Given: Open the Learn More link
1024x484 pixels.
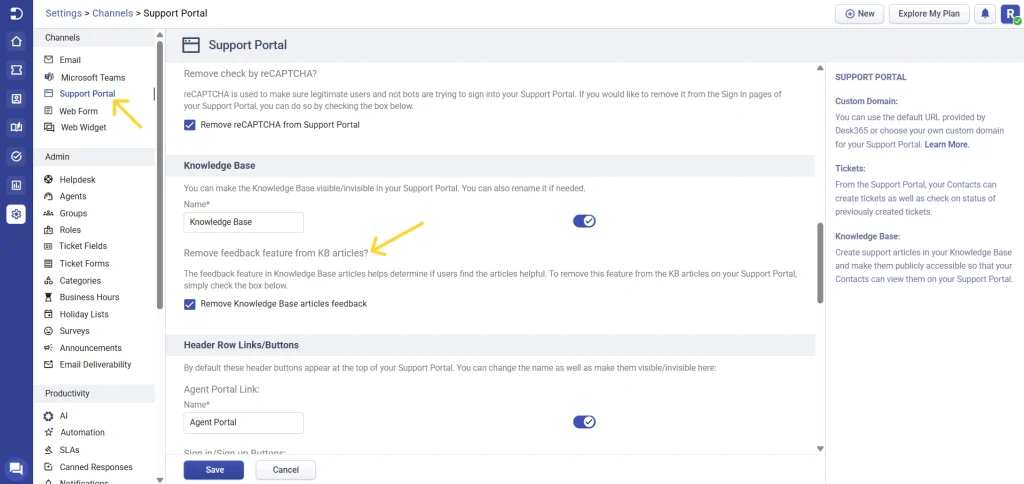Looking at the screenshot, I should (946, 144).
